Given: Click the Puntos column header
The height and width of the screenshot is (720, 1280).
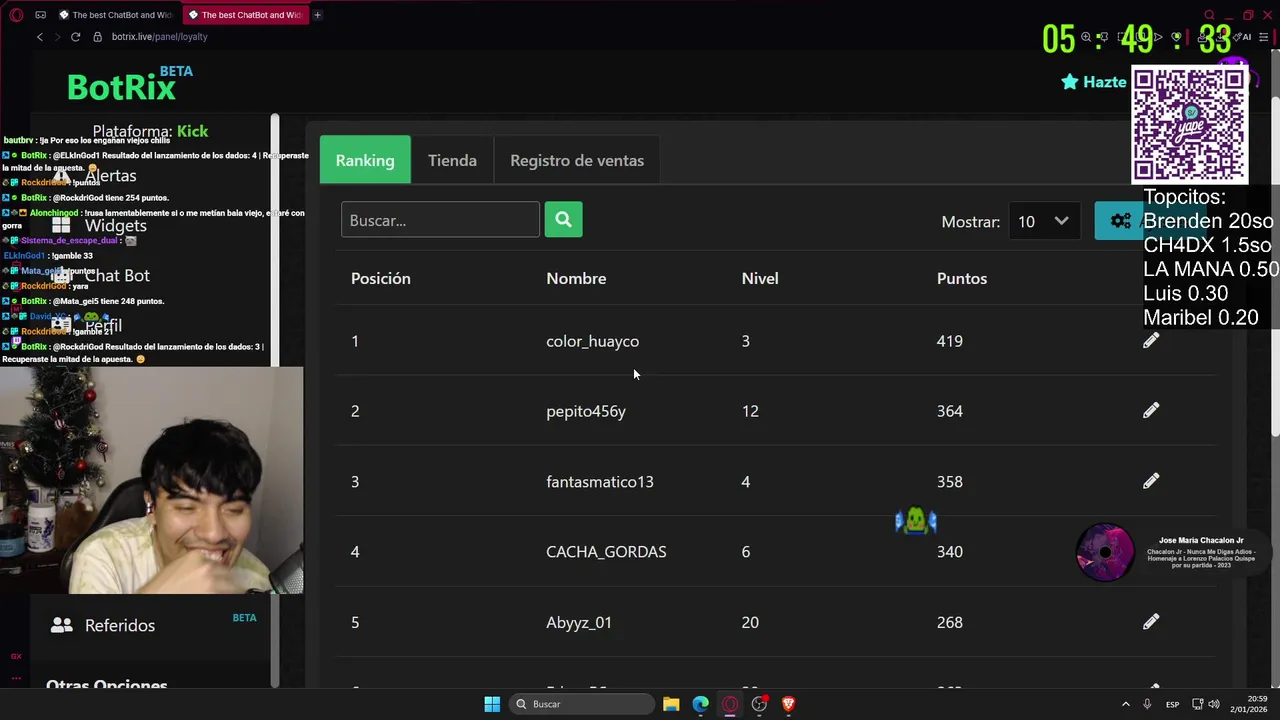Looking at the screenshot, I should click(962, 278).
